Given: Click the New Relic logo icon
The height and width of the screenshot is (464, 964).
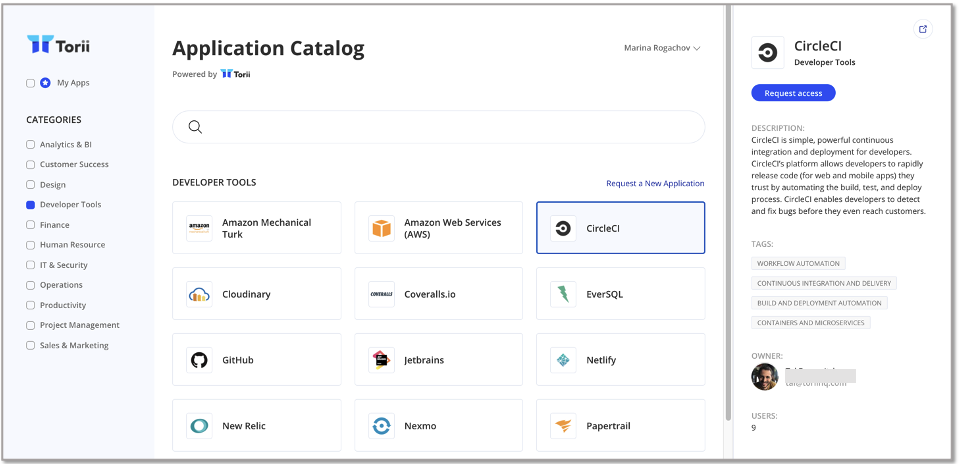Looking at the screenshot, I should [199, 426].
